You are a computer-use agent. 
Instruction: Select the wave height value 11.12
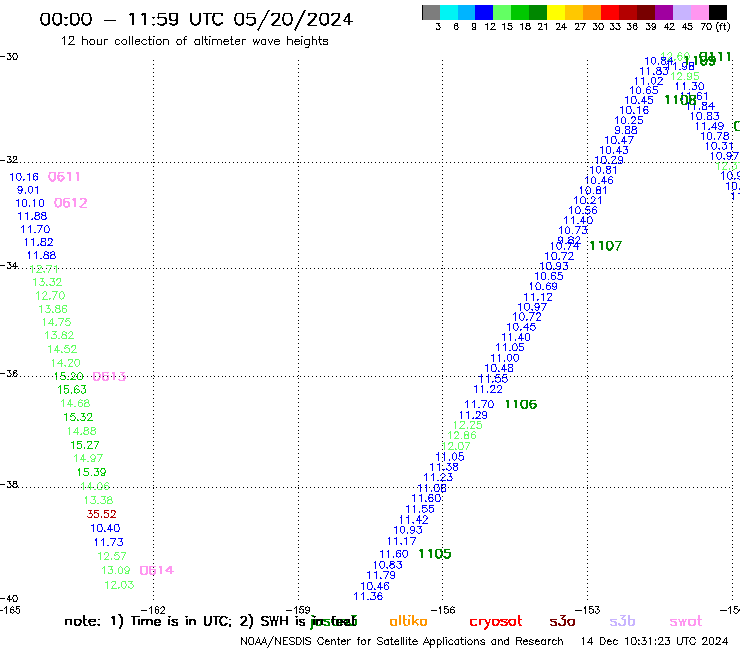click(x=538, y=297)
